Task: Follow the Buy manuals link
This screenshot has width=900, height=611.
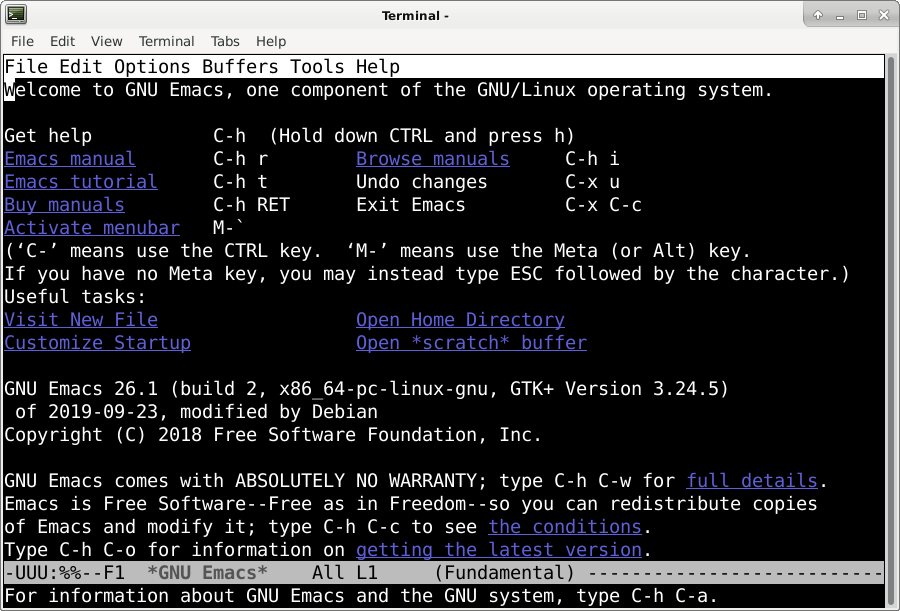Action: [x=64, y=204]
